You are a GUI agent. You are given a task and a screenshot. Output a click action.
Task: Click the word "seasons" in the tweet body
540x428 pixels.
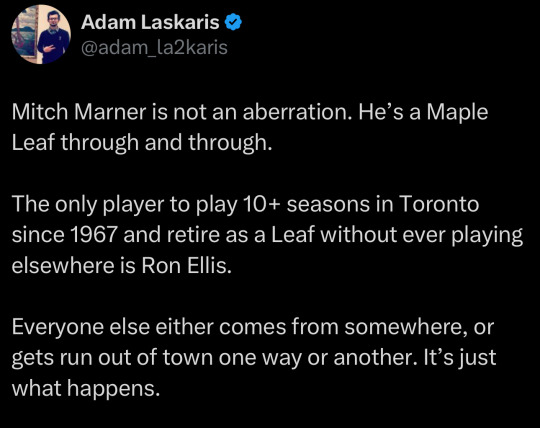tap(328, 204)
